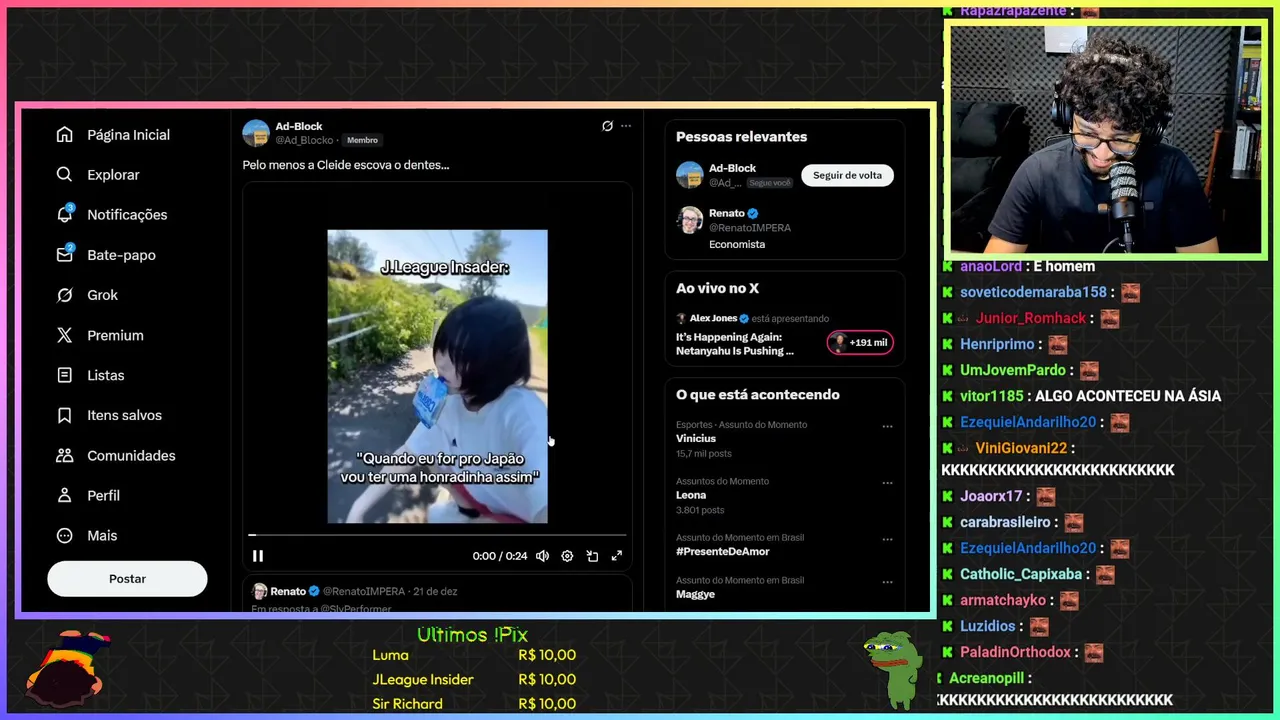Click the Pepe frog overlay image
The height and width of the screenshot is (720, 1280).
[x=893, y=670]
